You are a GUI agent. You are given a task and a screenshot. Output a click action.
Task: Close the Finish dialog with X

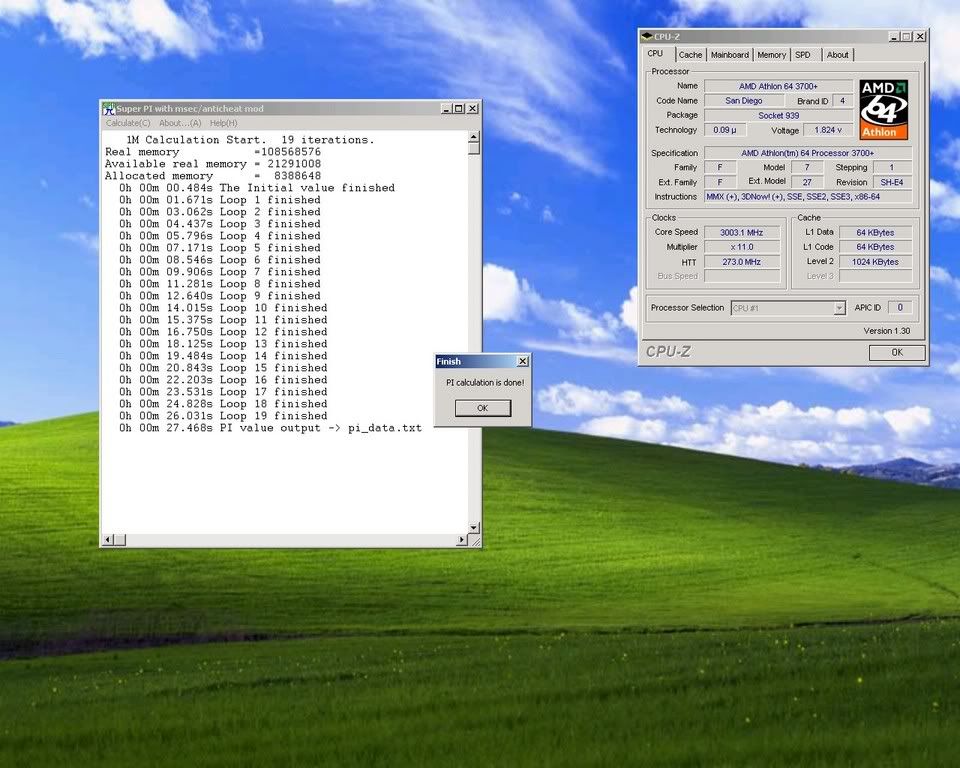tap(522, 361)
